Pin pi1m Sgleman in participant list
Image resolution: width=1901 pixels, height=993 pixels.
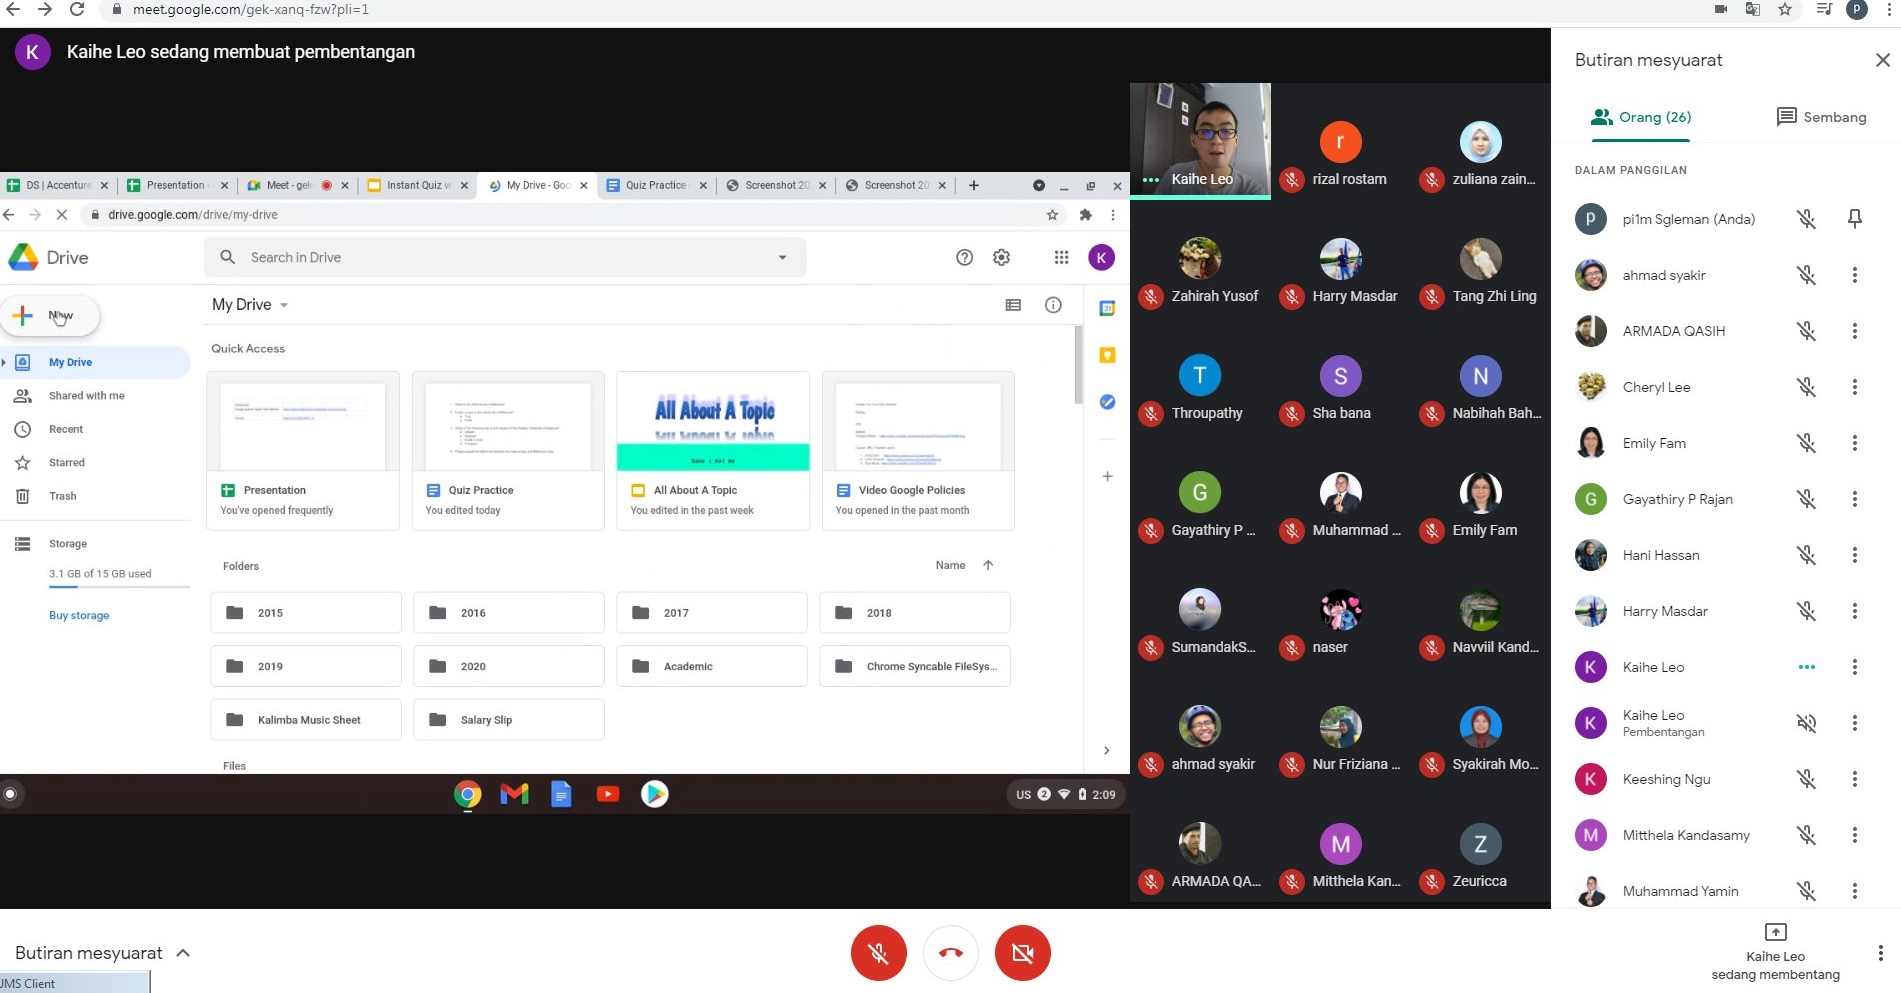pyautogui.click(x=1854, y=219)
